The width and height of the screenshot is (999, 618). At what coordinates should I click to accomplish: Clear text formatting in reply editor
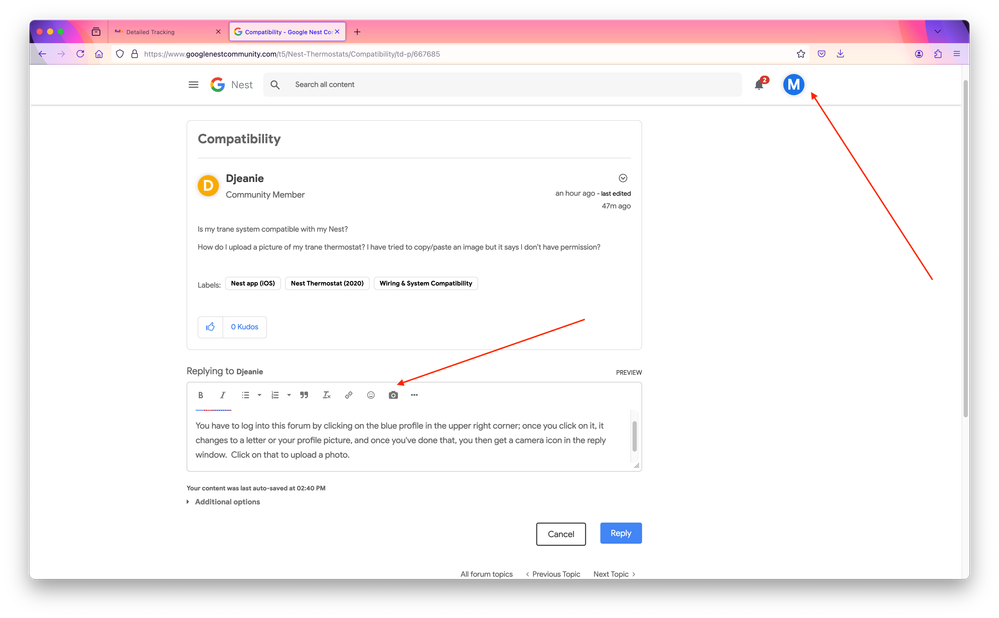pyautogui.click(x=326, y=395)
